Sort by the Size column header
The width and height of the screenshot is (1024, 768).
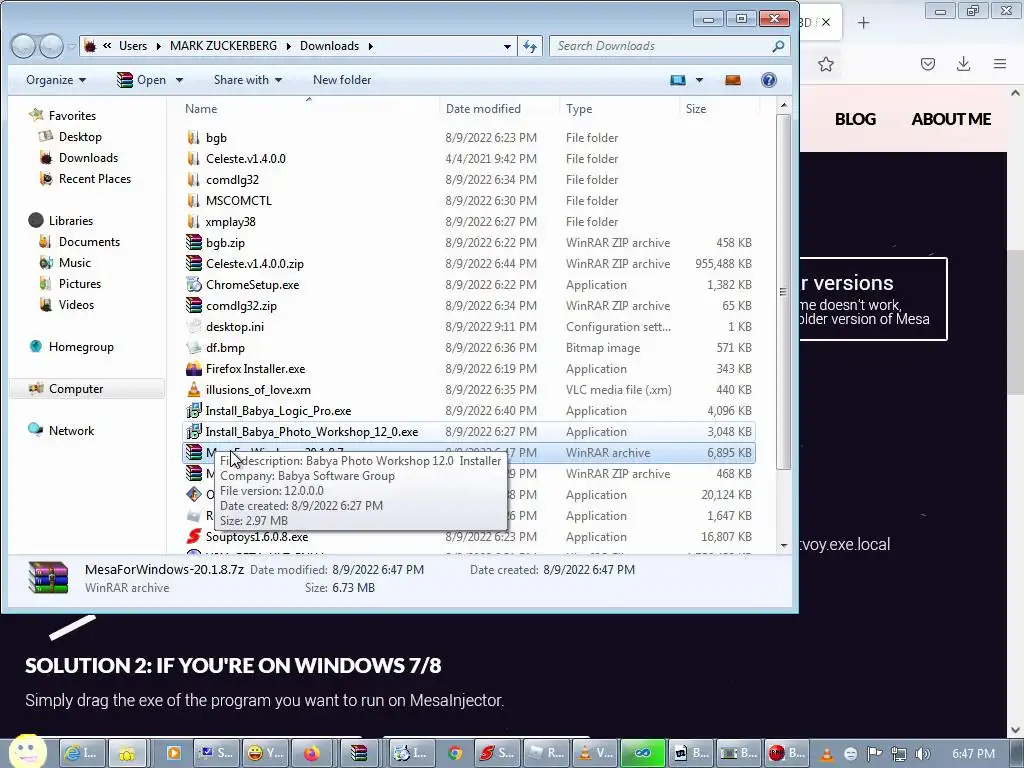click(696, 108)
